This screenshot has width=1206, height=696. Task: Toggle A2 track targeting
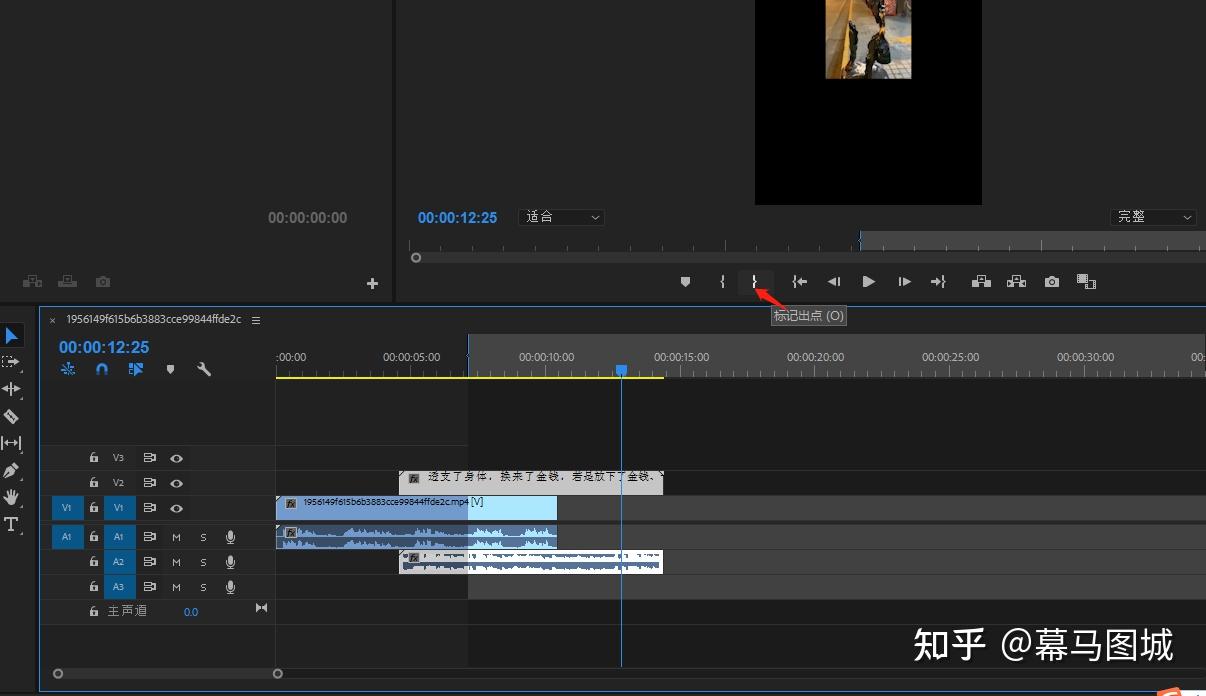[x=119, y=562]
